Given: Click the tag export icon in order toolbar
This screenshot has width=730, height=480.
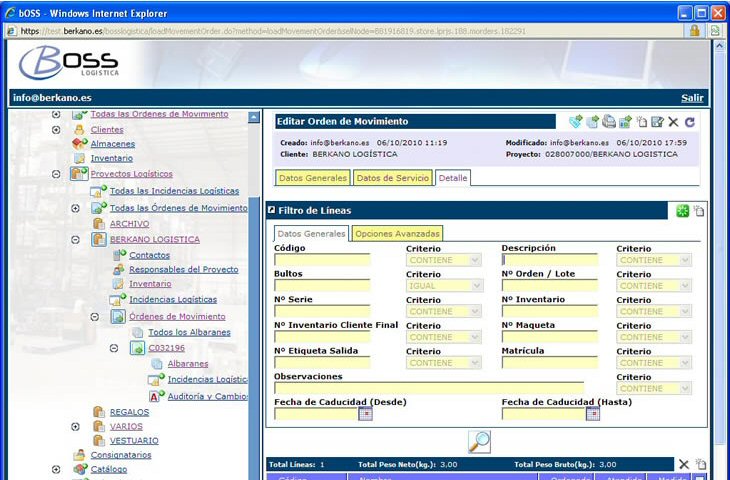Looking at the screenshot, I should click(x=575, y=122).
